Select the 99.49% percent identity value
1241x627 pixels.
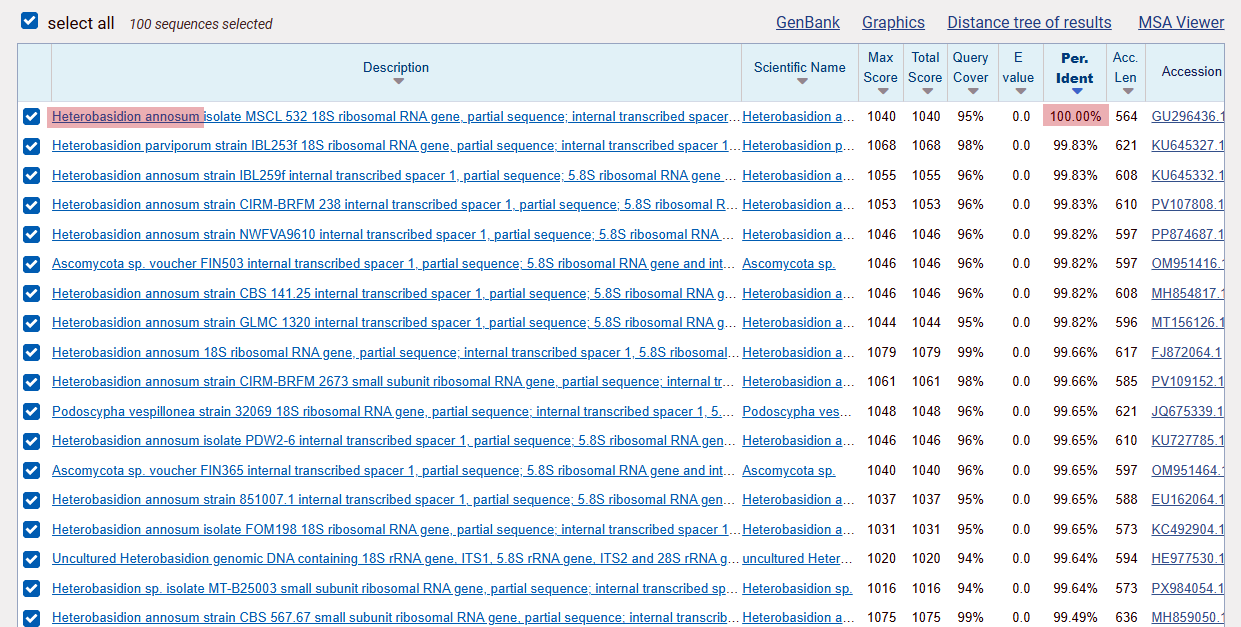pos(1076,618)
